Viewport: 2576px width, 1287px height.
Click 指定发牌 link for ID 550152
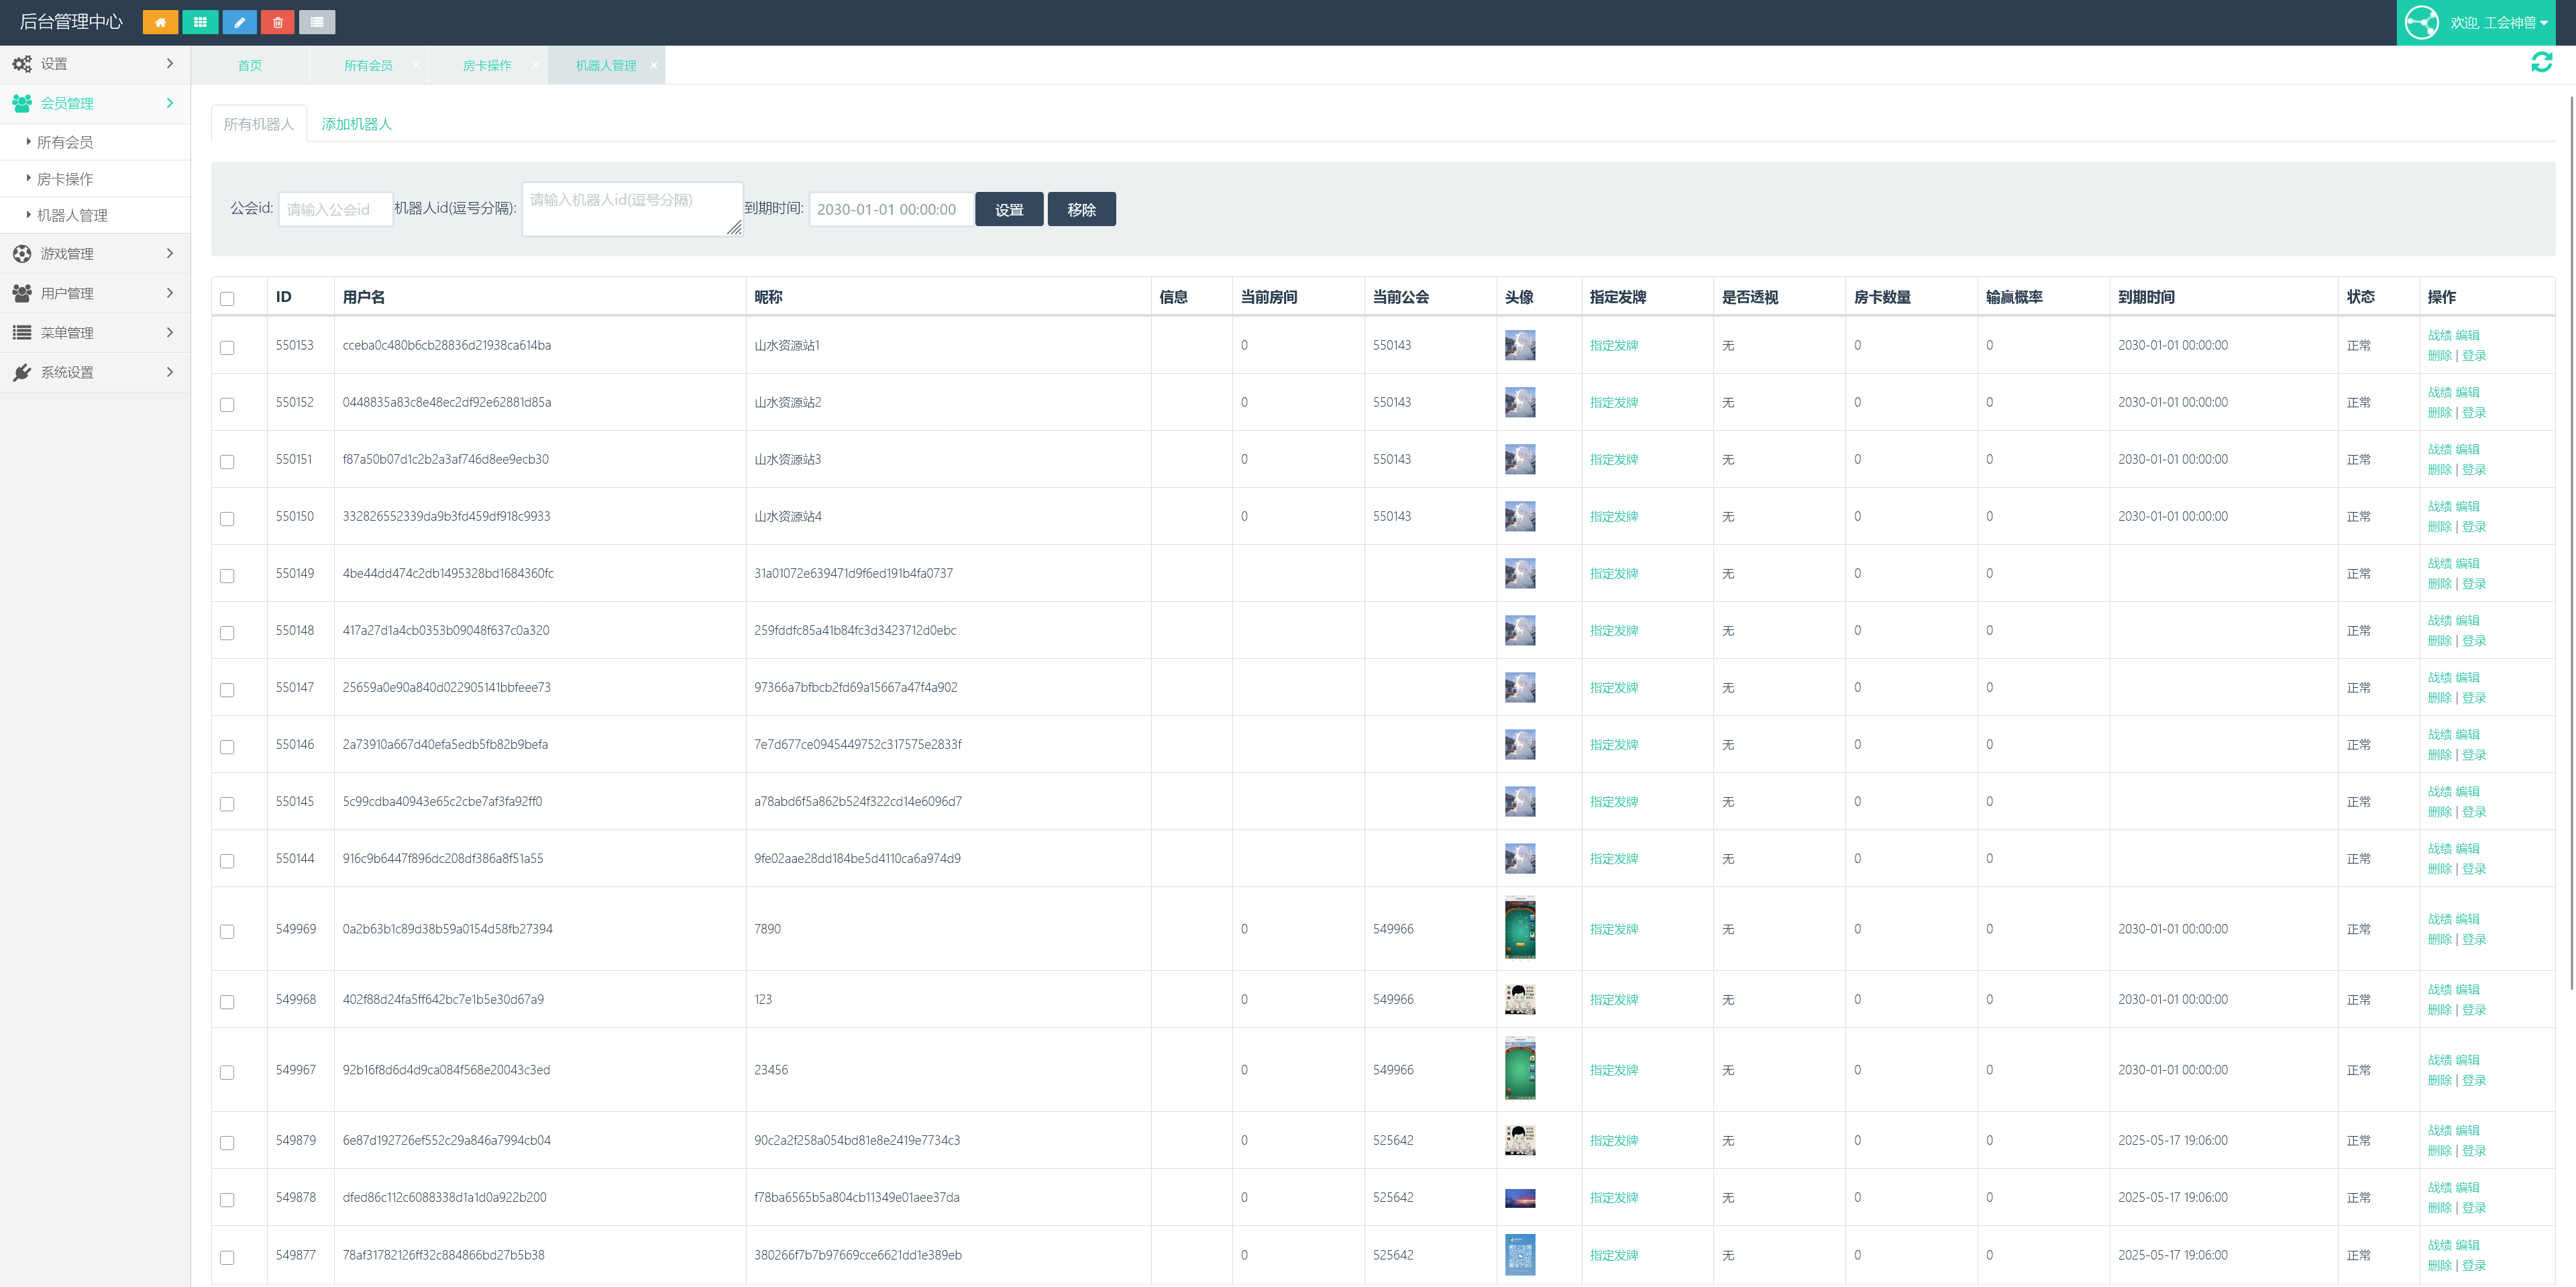click(x=1613, y=403)
